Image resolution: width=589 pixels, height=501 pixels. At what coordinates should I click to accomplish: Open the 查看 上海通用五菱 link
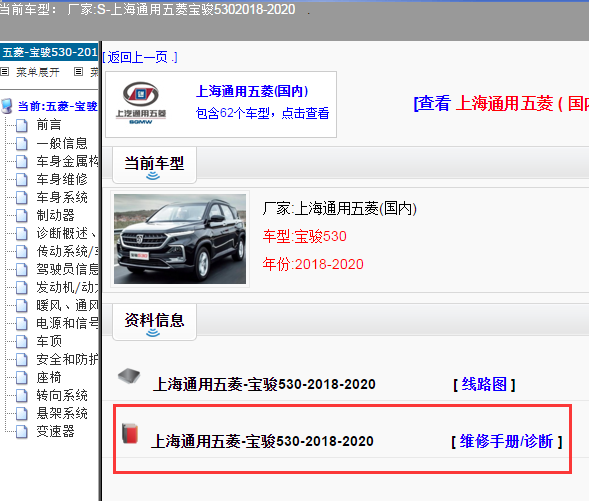pyautogui.click(x=501, y=103)
